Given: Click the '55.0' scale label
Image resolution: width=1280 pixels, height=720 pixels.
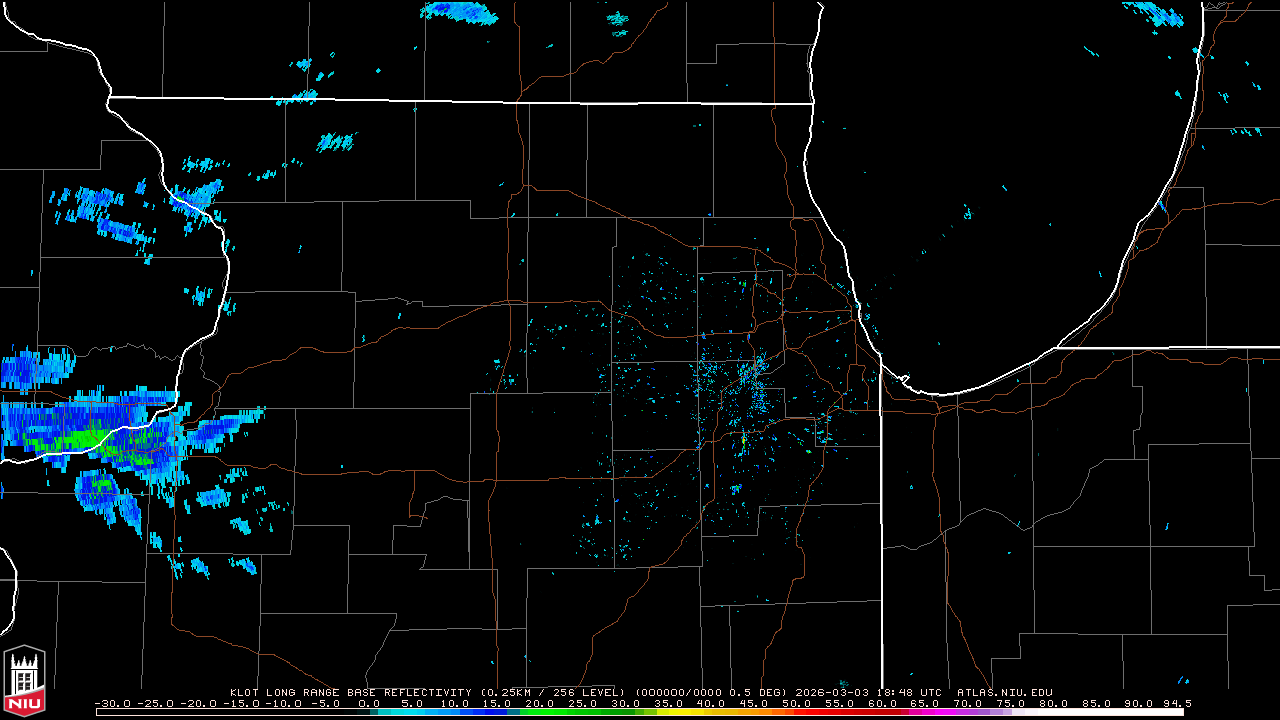Looking at the screenshot, I should tap(841, 703).
